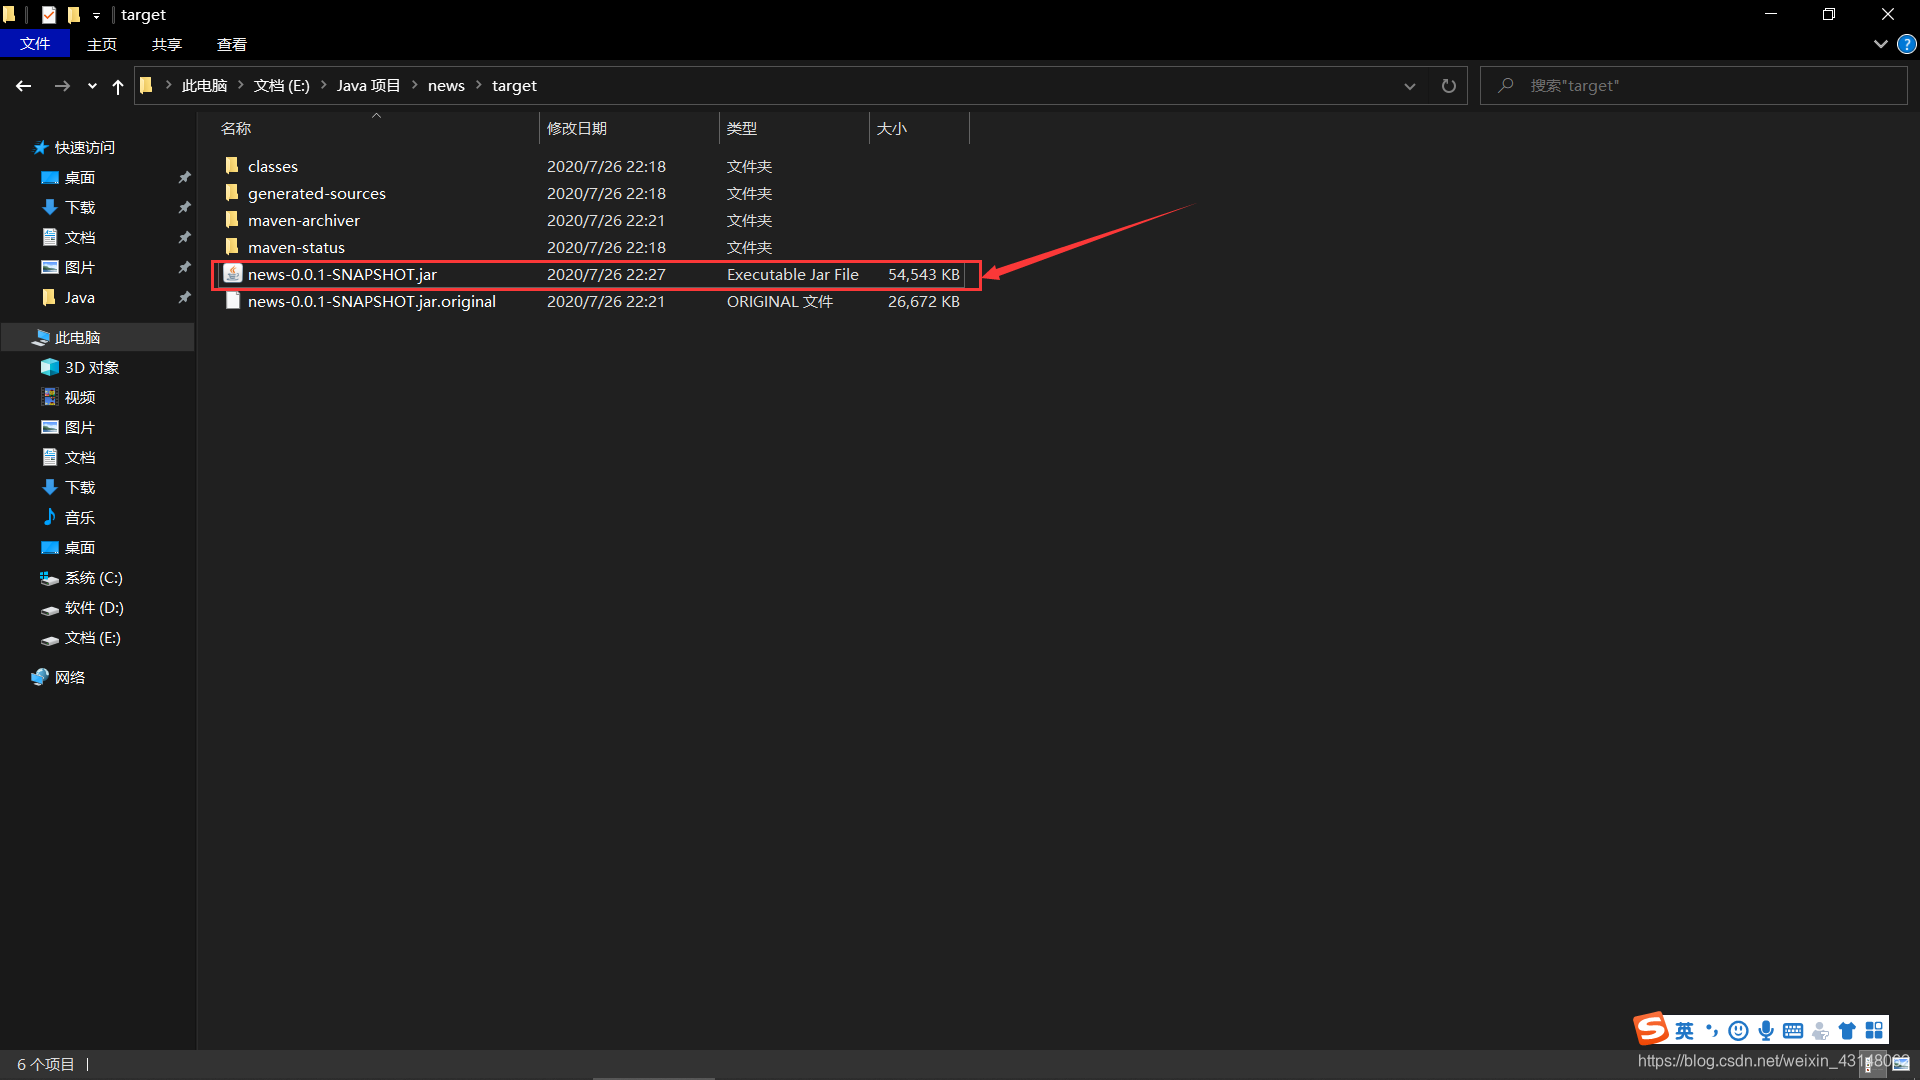
Task: Open pinned 文档 under Quick access
Action: tap(80, 237)
